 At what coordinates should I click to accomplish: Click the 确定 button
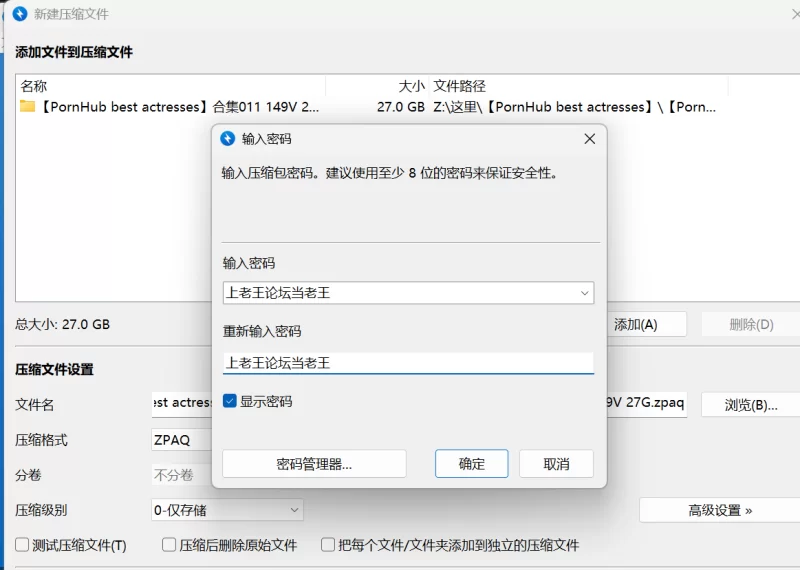(471, 464)
